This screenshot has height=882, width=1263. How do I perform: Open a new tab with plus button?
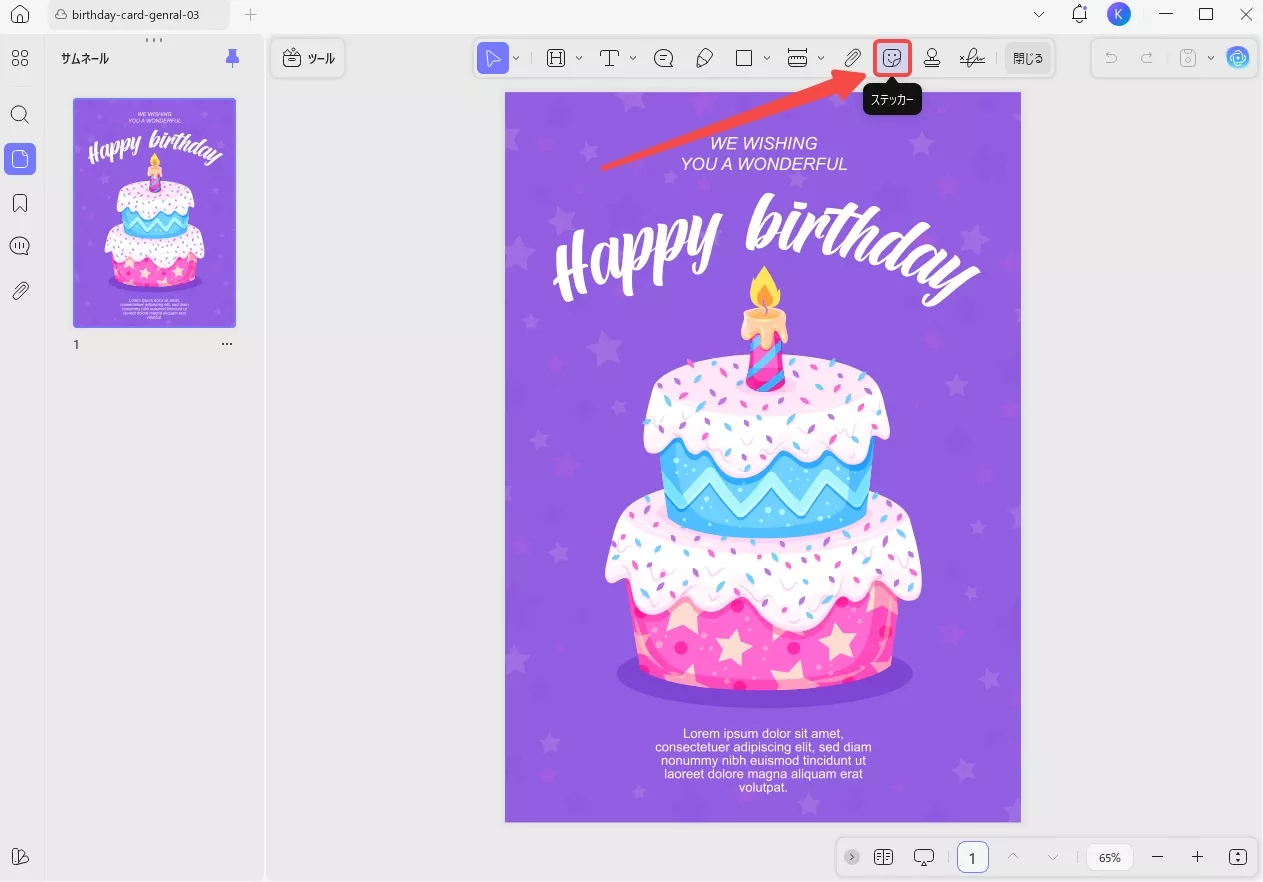click(251, 15)
